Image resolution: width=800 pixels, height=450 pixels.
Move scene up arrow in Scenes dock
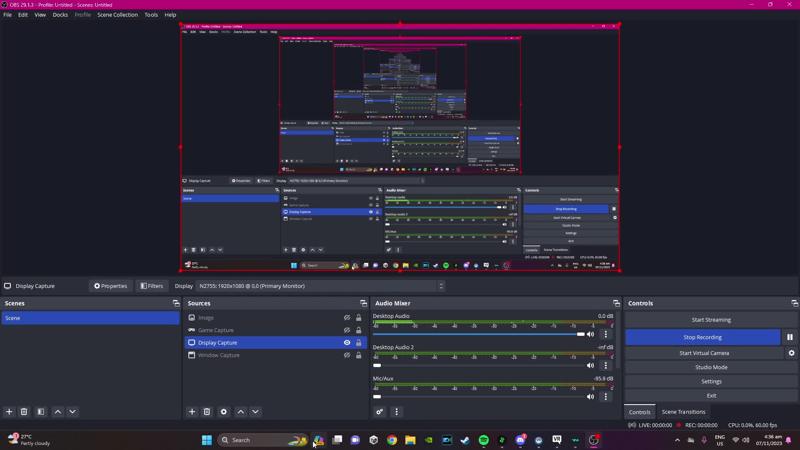[x=58, y=412]
